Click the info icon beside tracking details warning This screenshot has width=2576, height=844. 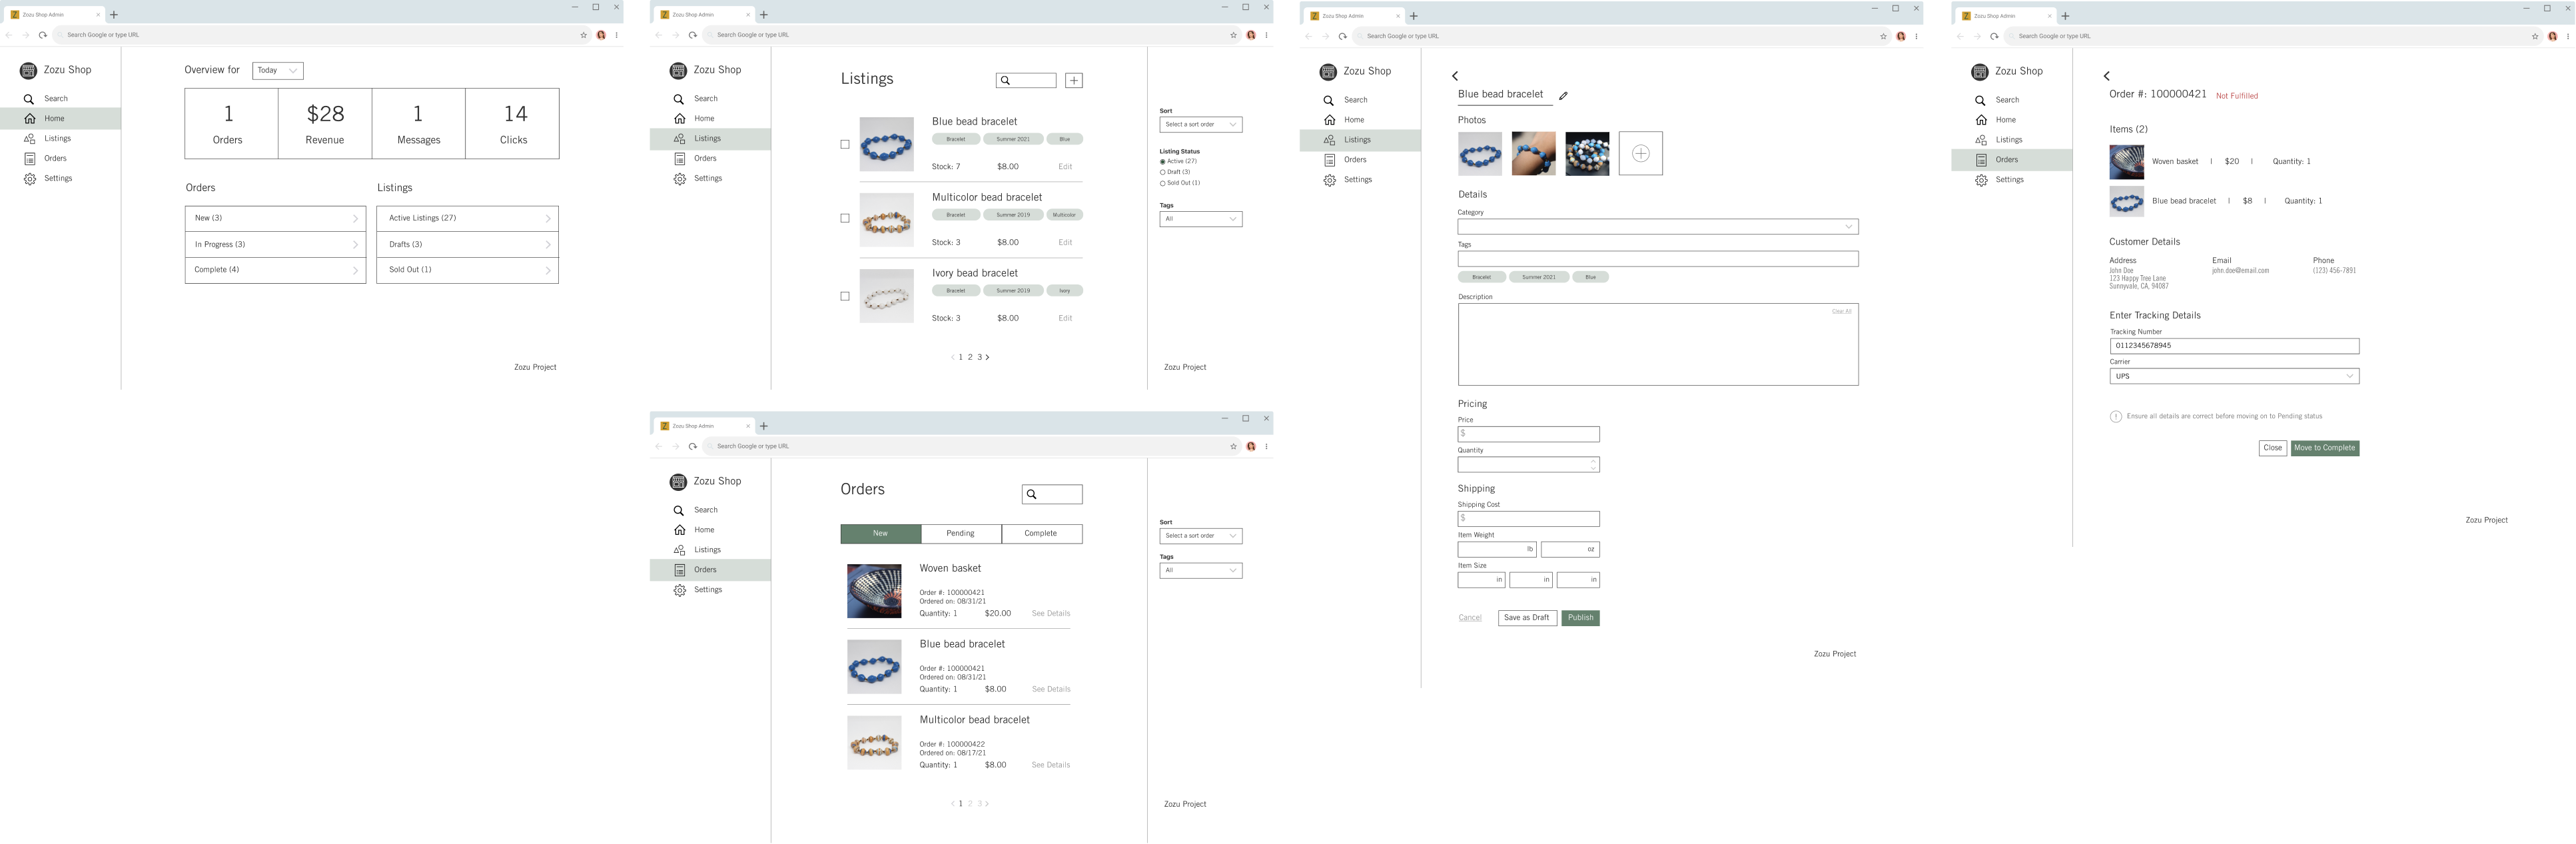[x=2115, y=416]
